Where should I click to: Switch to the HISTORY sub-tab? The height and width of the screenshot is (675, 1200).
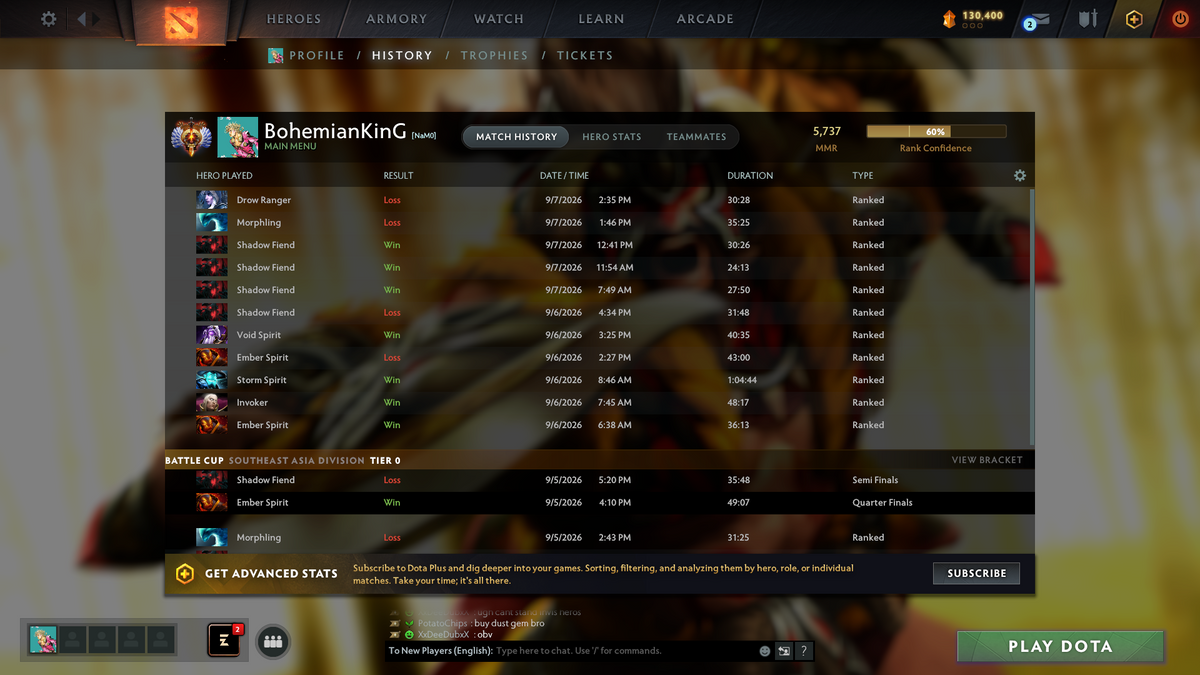(402, 56)
